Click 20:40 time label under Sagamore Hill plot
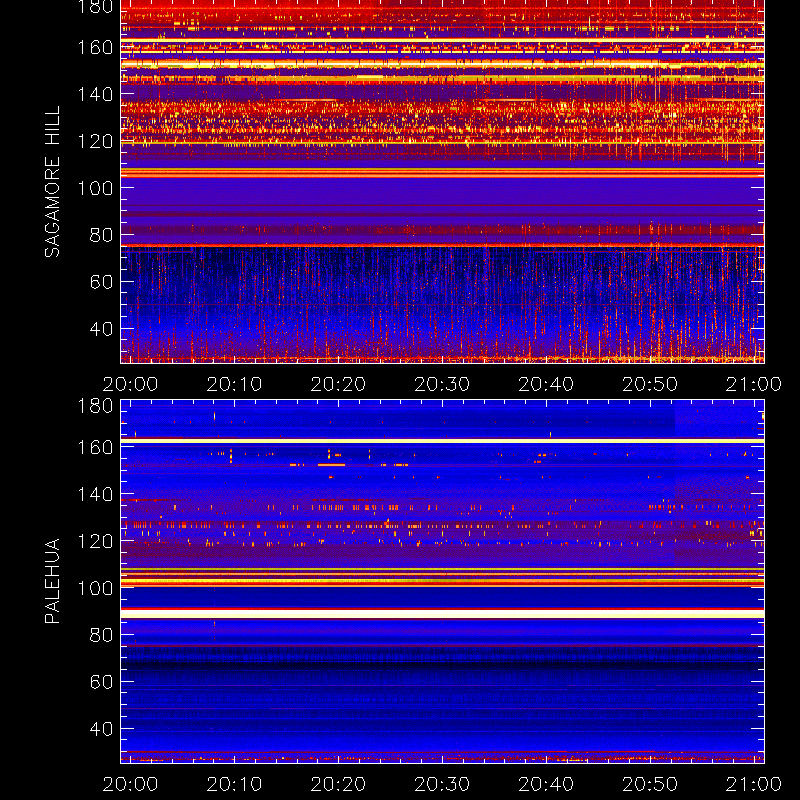The image size is (800, 800). (546, 384)
